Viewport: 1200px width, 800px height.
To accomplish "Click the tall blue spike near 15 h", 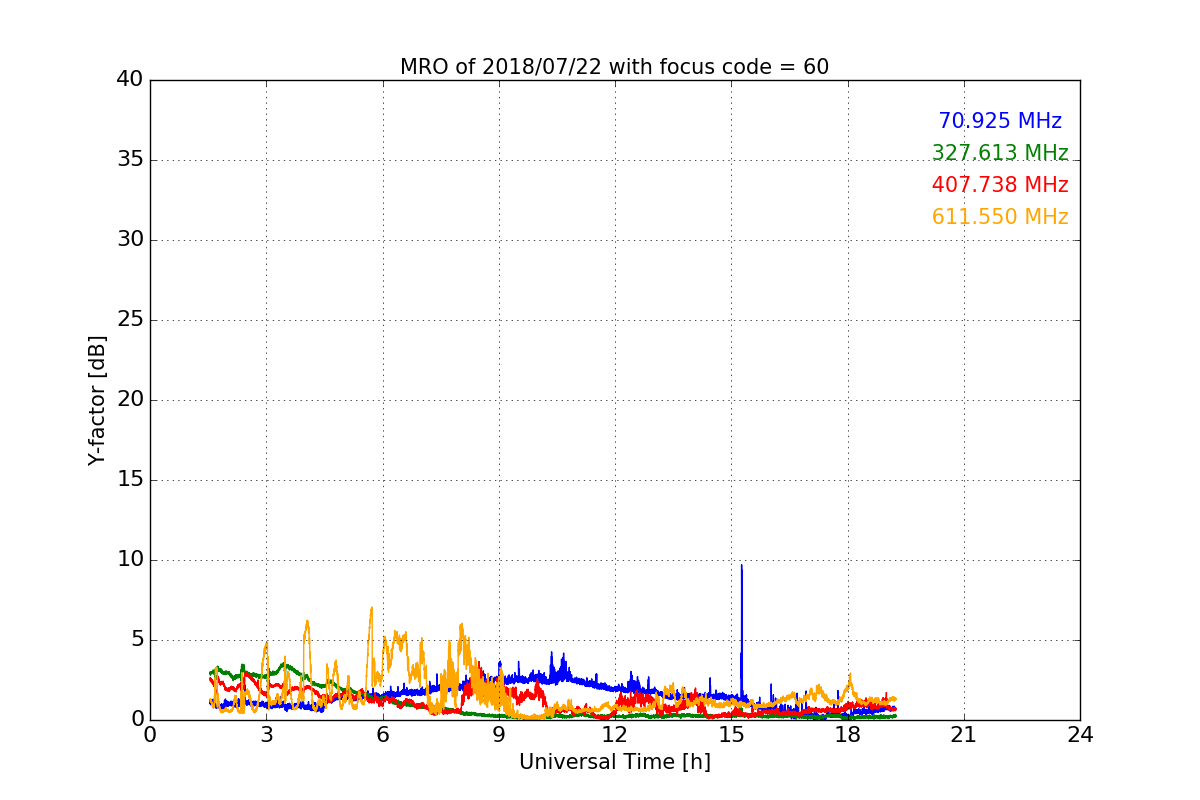I will click(741, 630).
